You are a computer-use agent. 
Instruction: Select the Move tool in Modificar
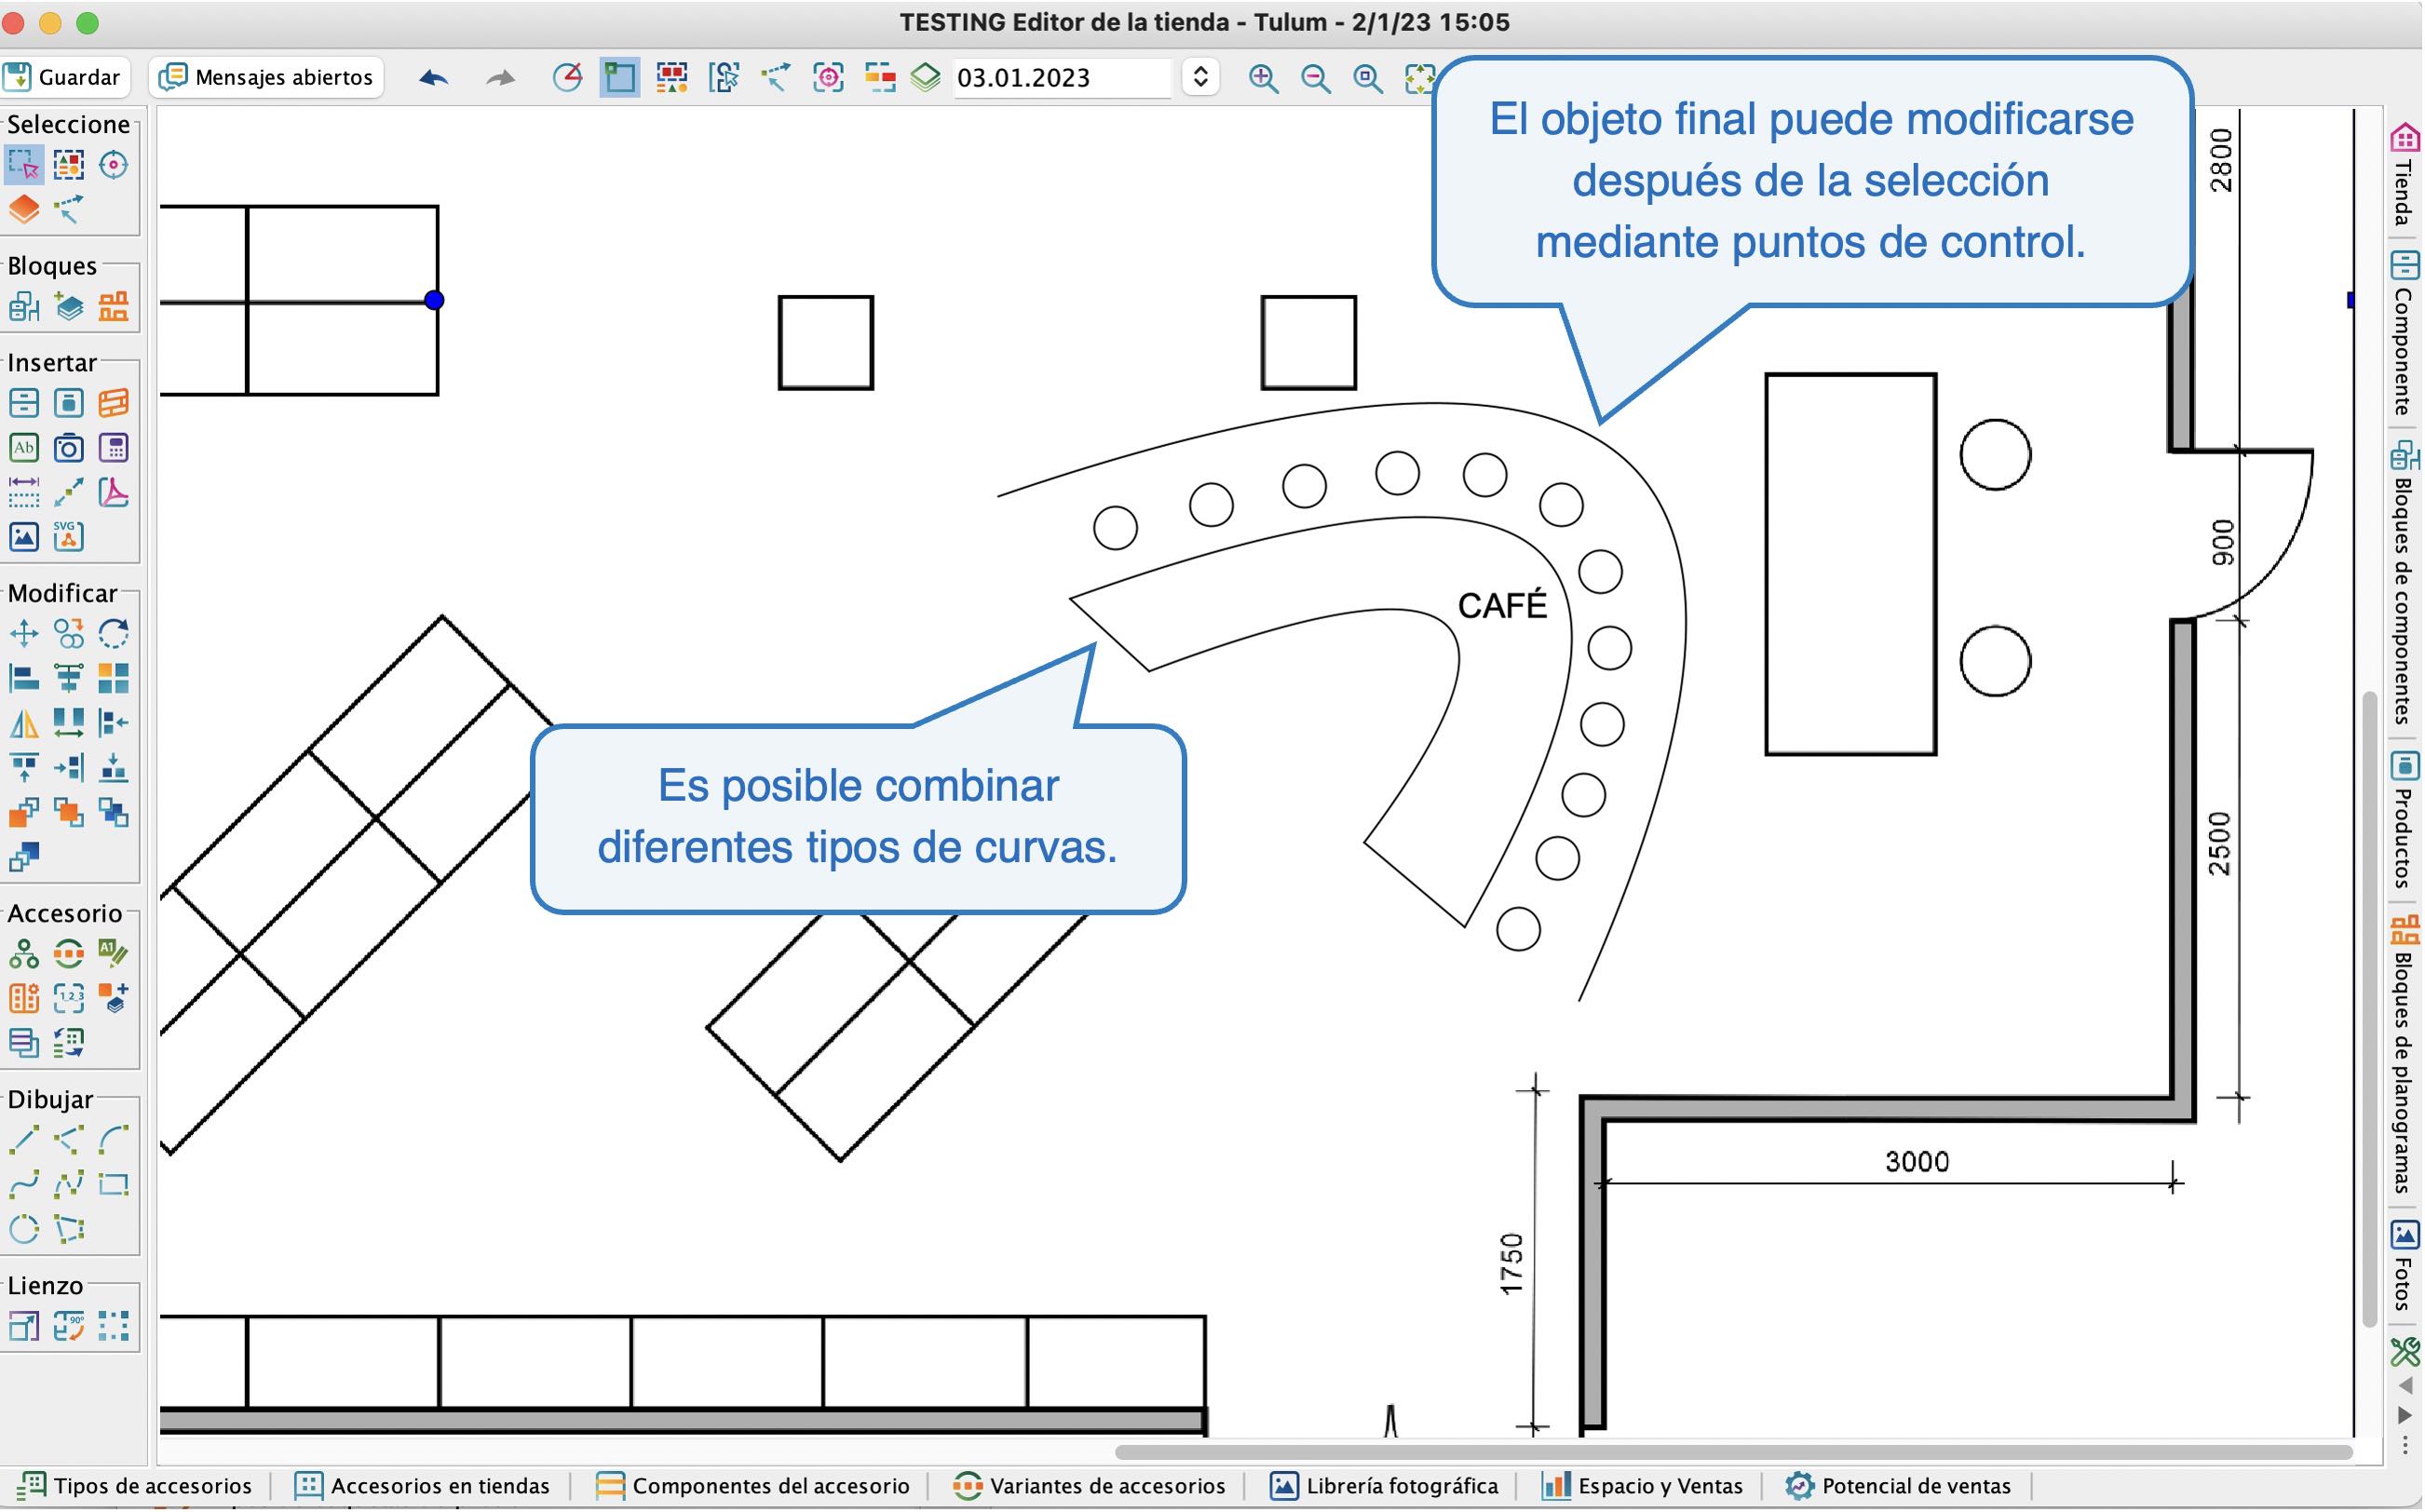(x=24, y=634)
